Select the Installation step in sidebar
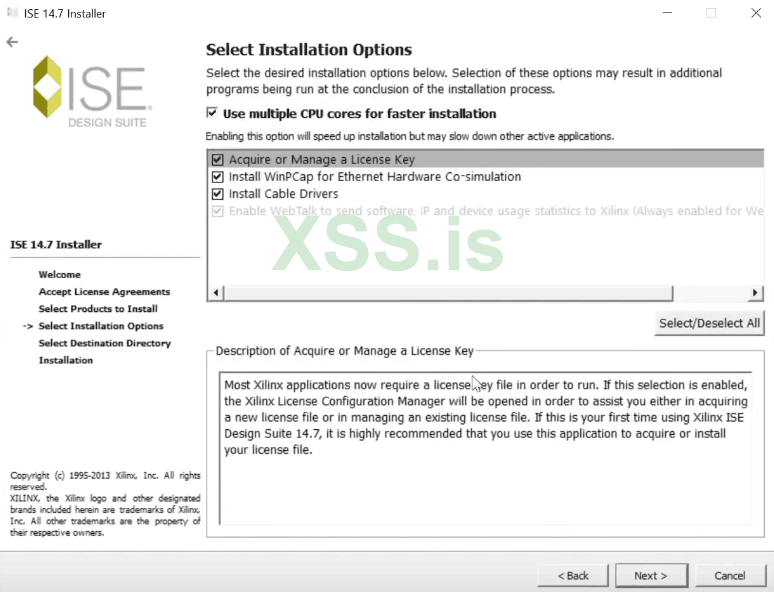The image size is (774, 592). click(66, 360)
